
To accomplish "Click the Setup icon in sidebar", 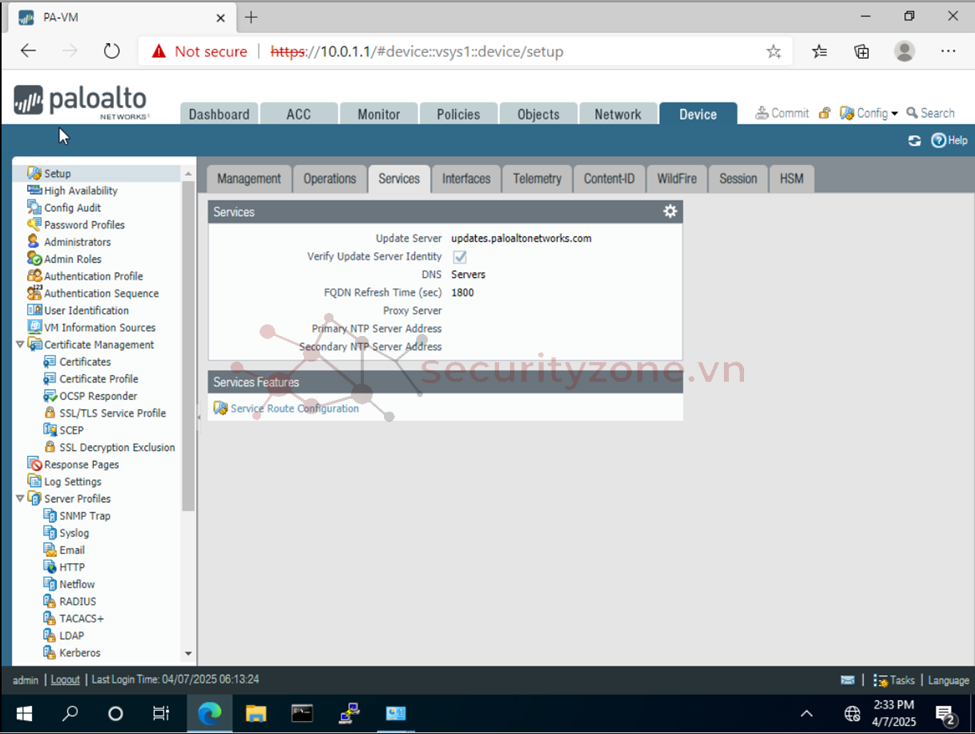I will click(34, 173).
